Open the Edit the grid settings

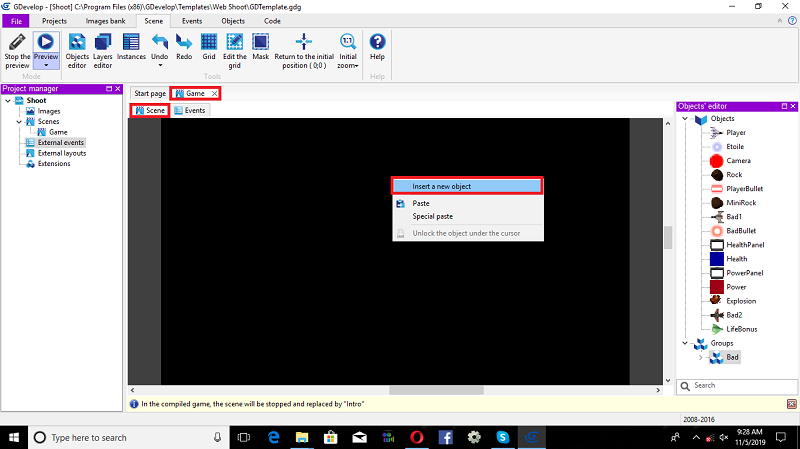pyautogui.click(x=234, y=51)
